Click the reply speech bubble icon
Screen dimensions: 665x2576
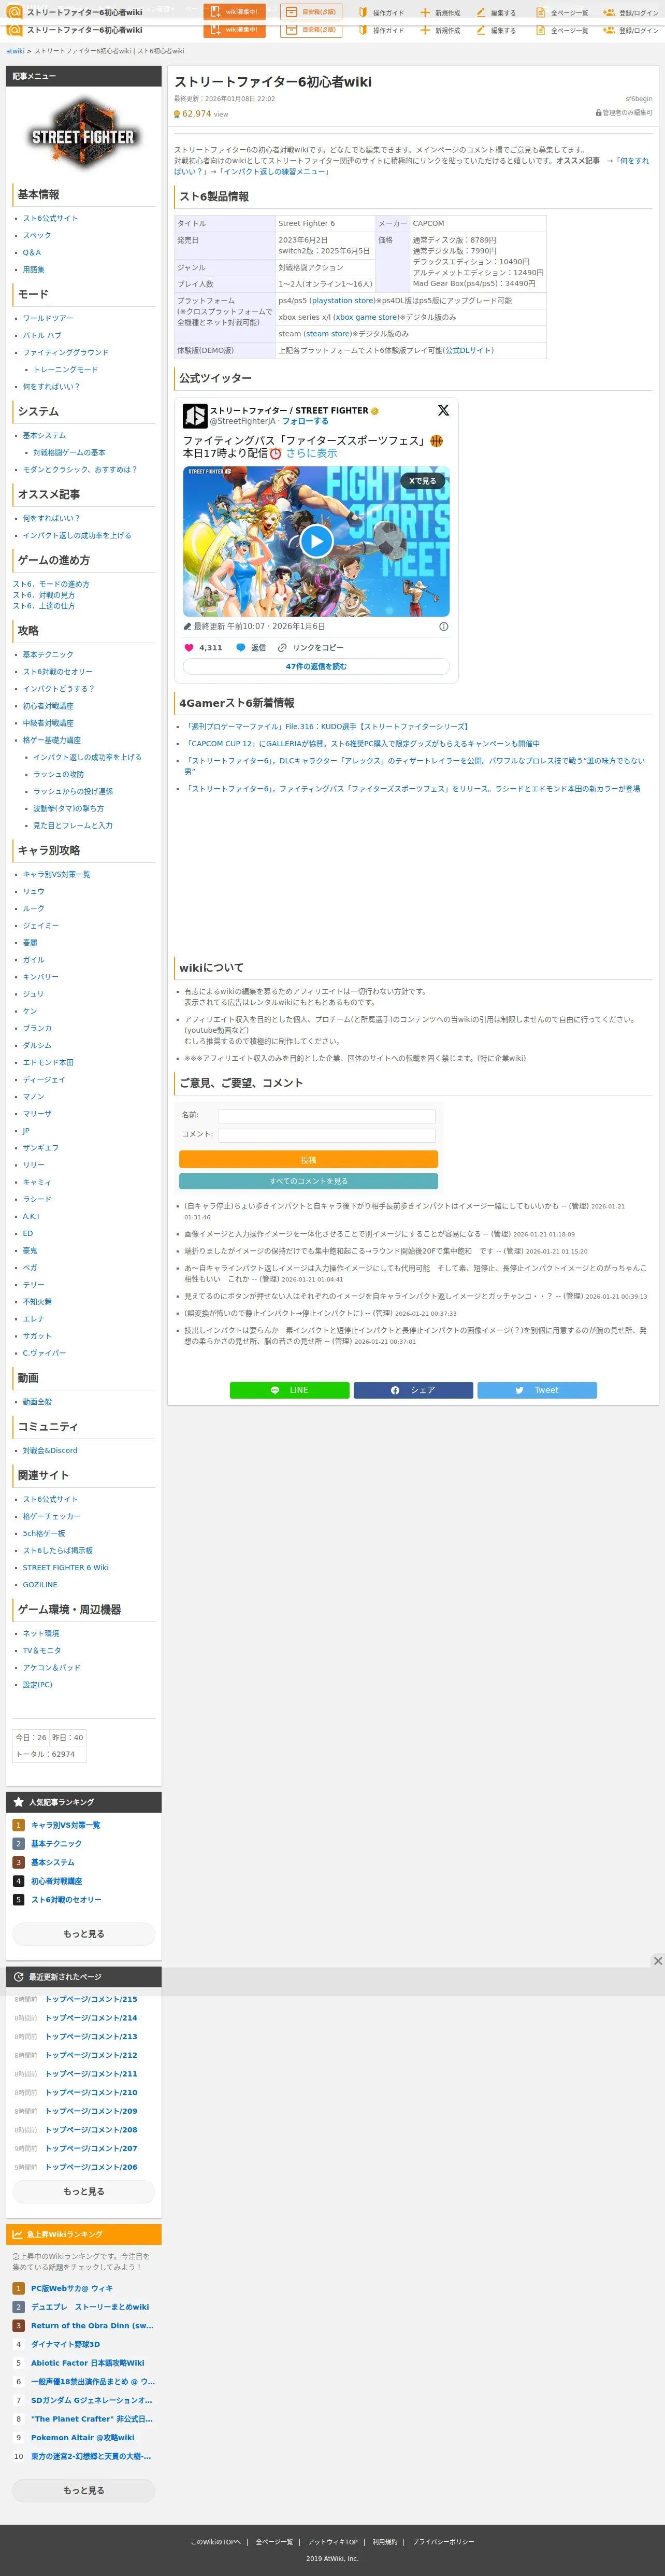tap(241, 647)
